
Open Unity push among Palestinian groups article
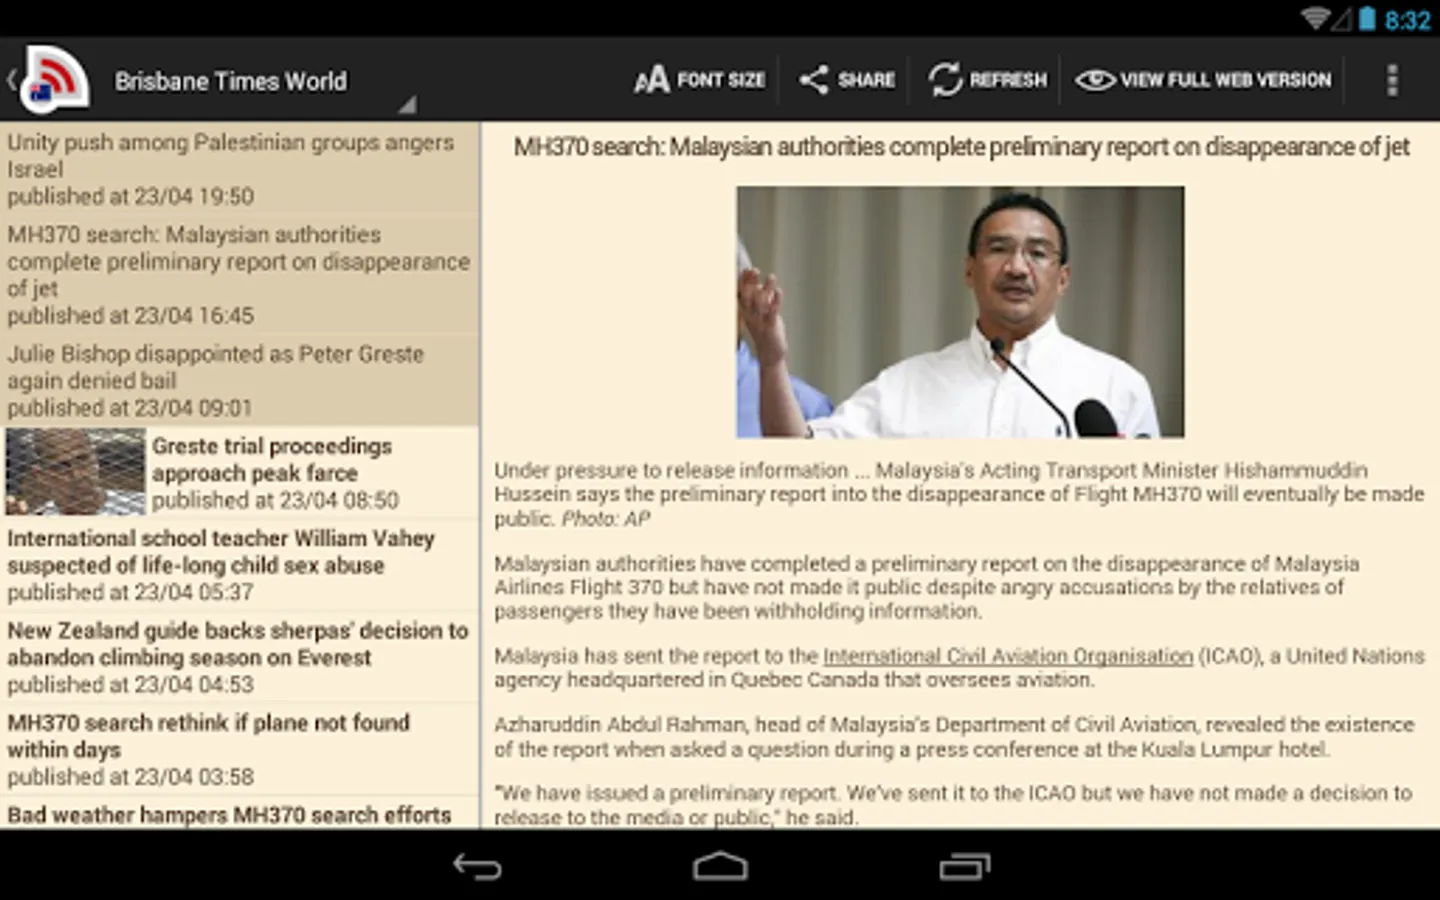coord(240,169)
